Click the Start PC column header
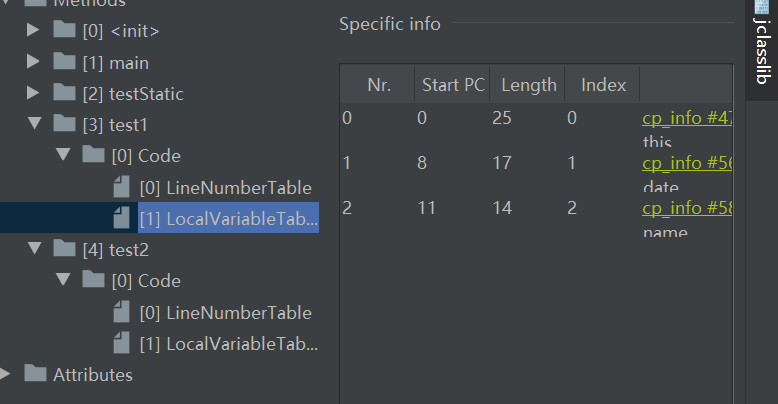The height and width of the screenshot is (404, 778). tap(453, 85)
